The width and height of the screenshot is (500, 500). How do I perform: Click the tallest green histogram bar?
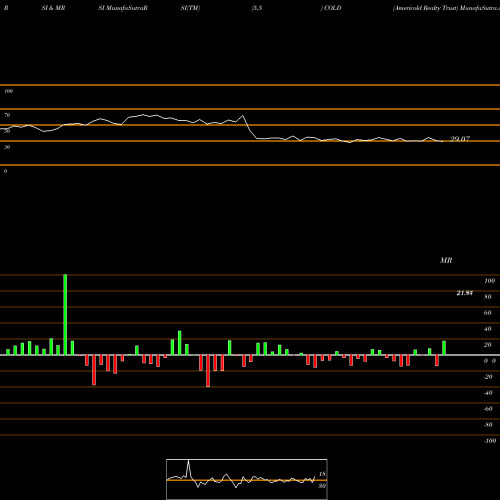pyautogui.click(x=65, y=315)
